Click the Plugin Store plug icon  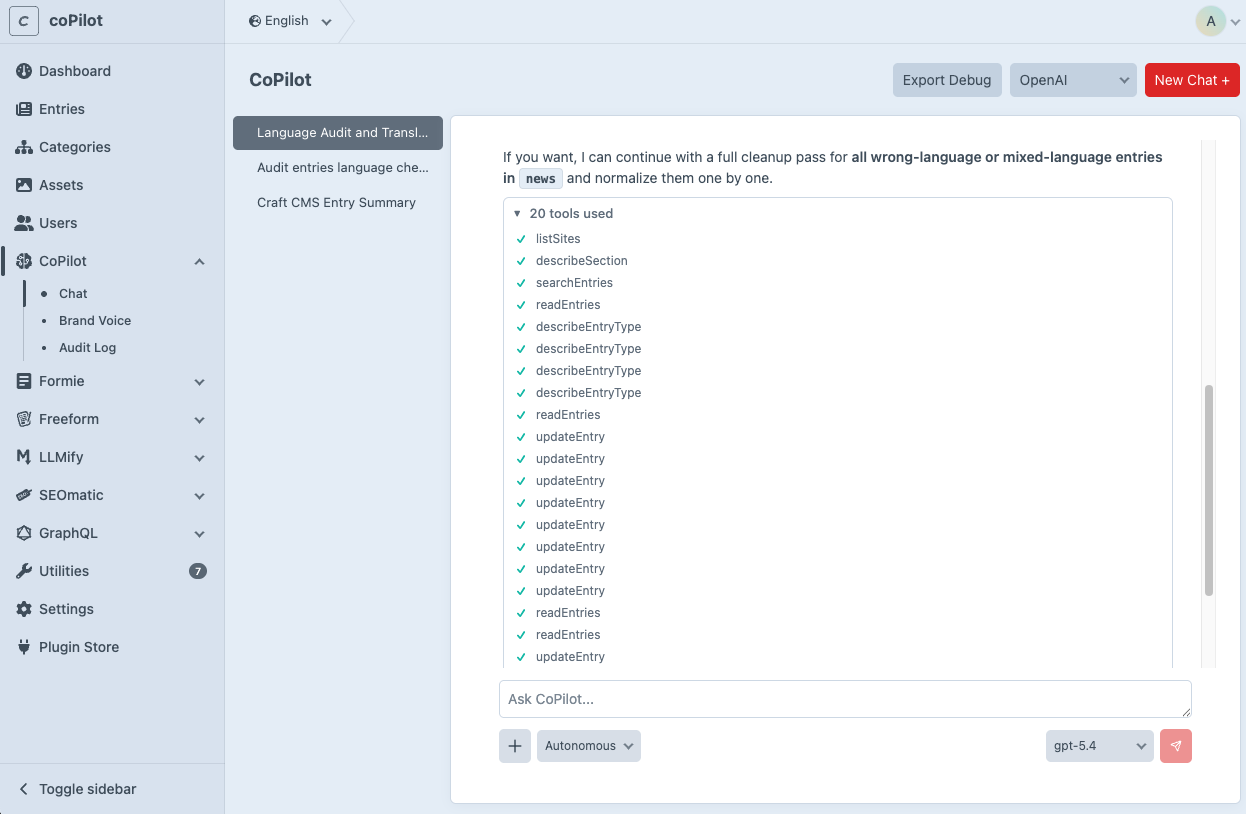point(24,647)
